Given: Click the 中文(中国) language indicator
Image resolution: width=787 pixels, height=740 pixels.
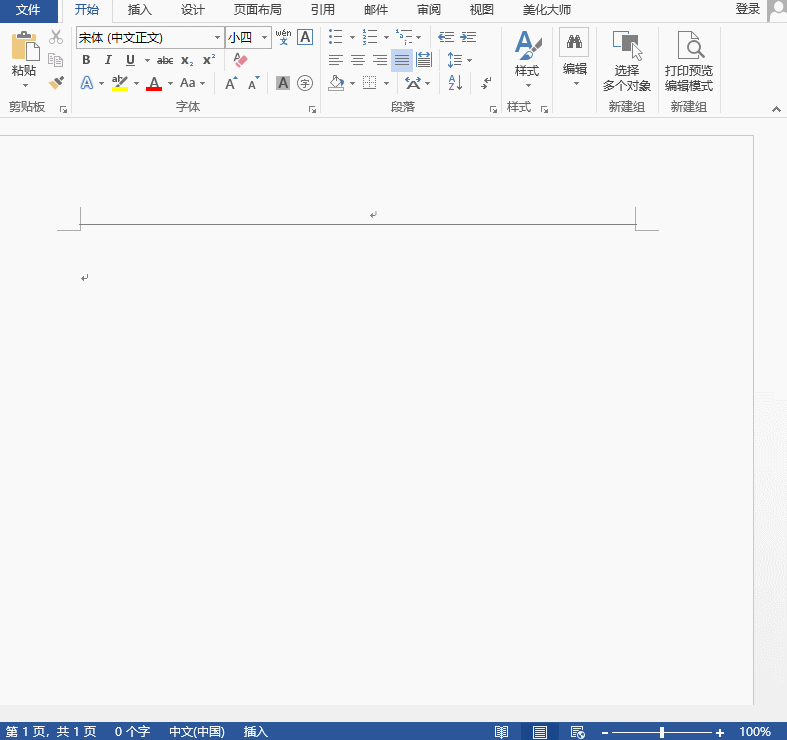Looking at the screenshot, I should 197,732.
